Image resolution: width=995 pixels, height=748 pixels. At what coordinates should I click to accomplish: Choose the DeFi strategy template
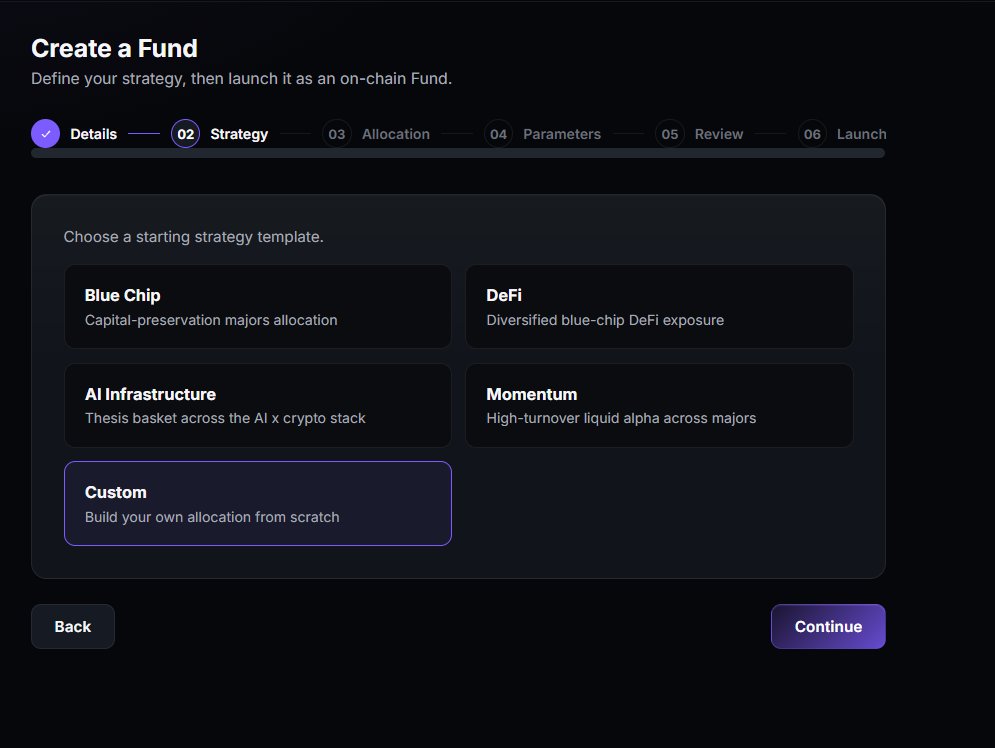tap(659, 306)
